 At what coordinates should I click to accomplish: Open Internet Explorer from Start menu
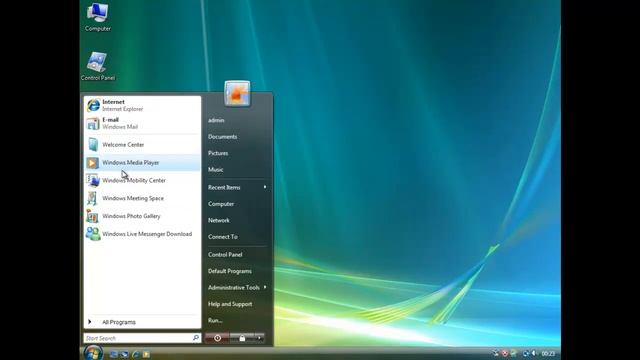(142, 105)
